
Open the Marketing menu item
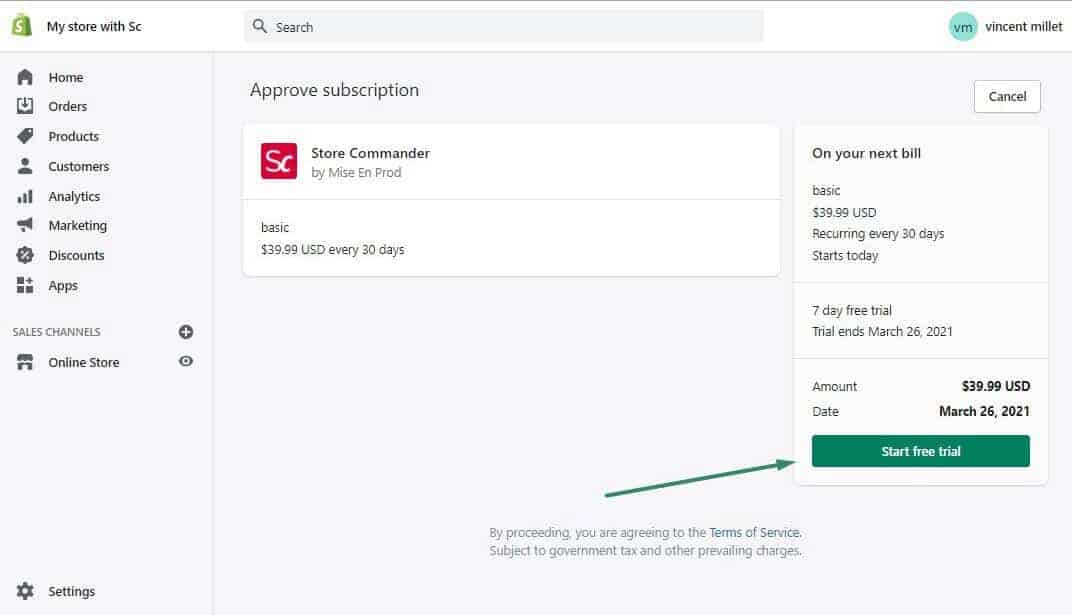click(x=77, y=225)
